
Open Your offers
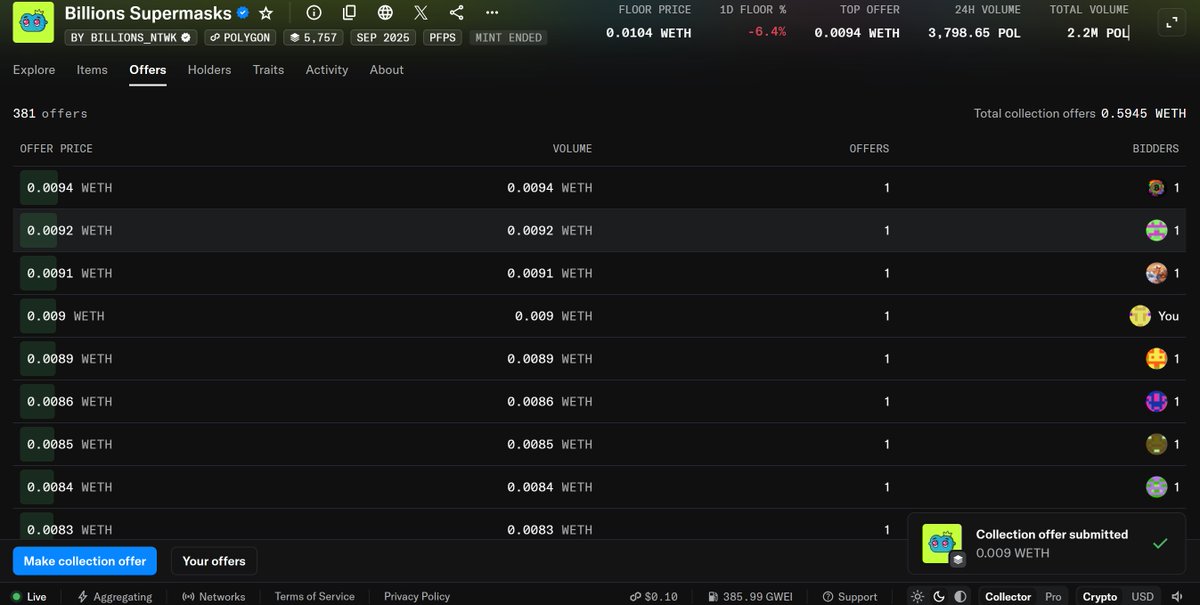tap(214, 561)
